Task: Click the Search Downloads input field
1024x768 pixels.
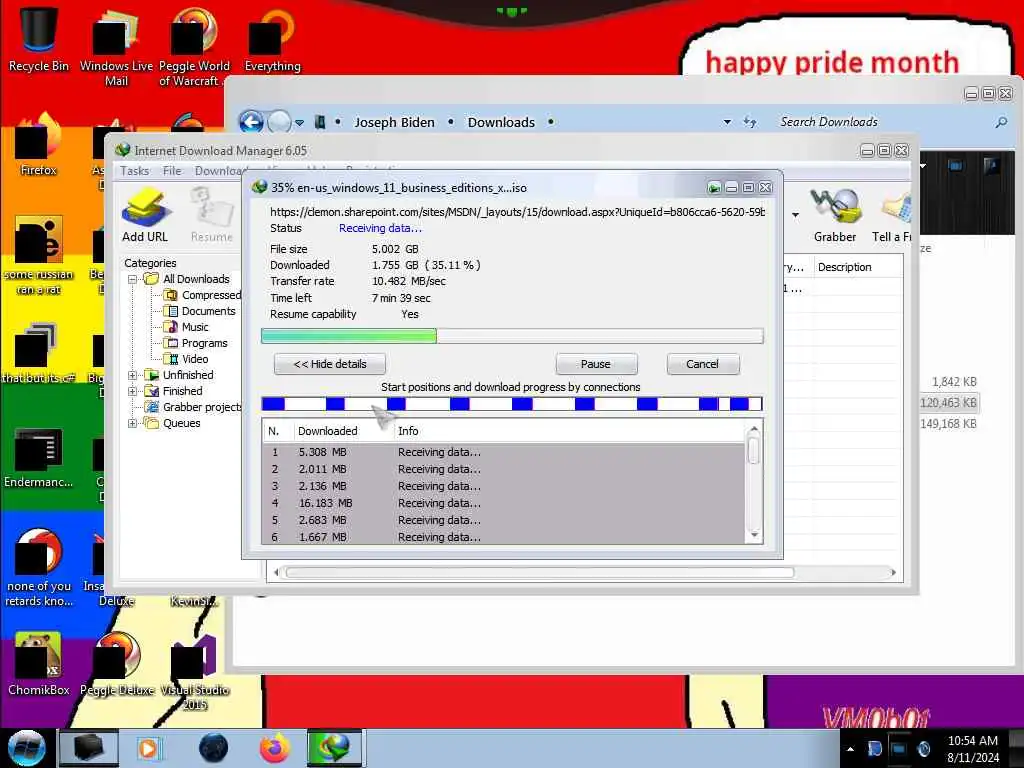Action: [882, 122]
